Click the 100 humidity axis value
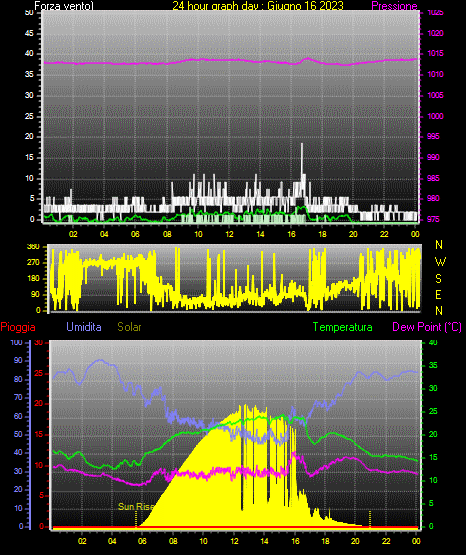The image size is (466, 555). point(17,343)
